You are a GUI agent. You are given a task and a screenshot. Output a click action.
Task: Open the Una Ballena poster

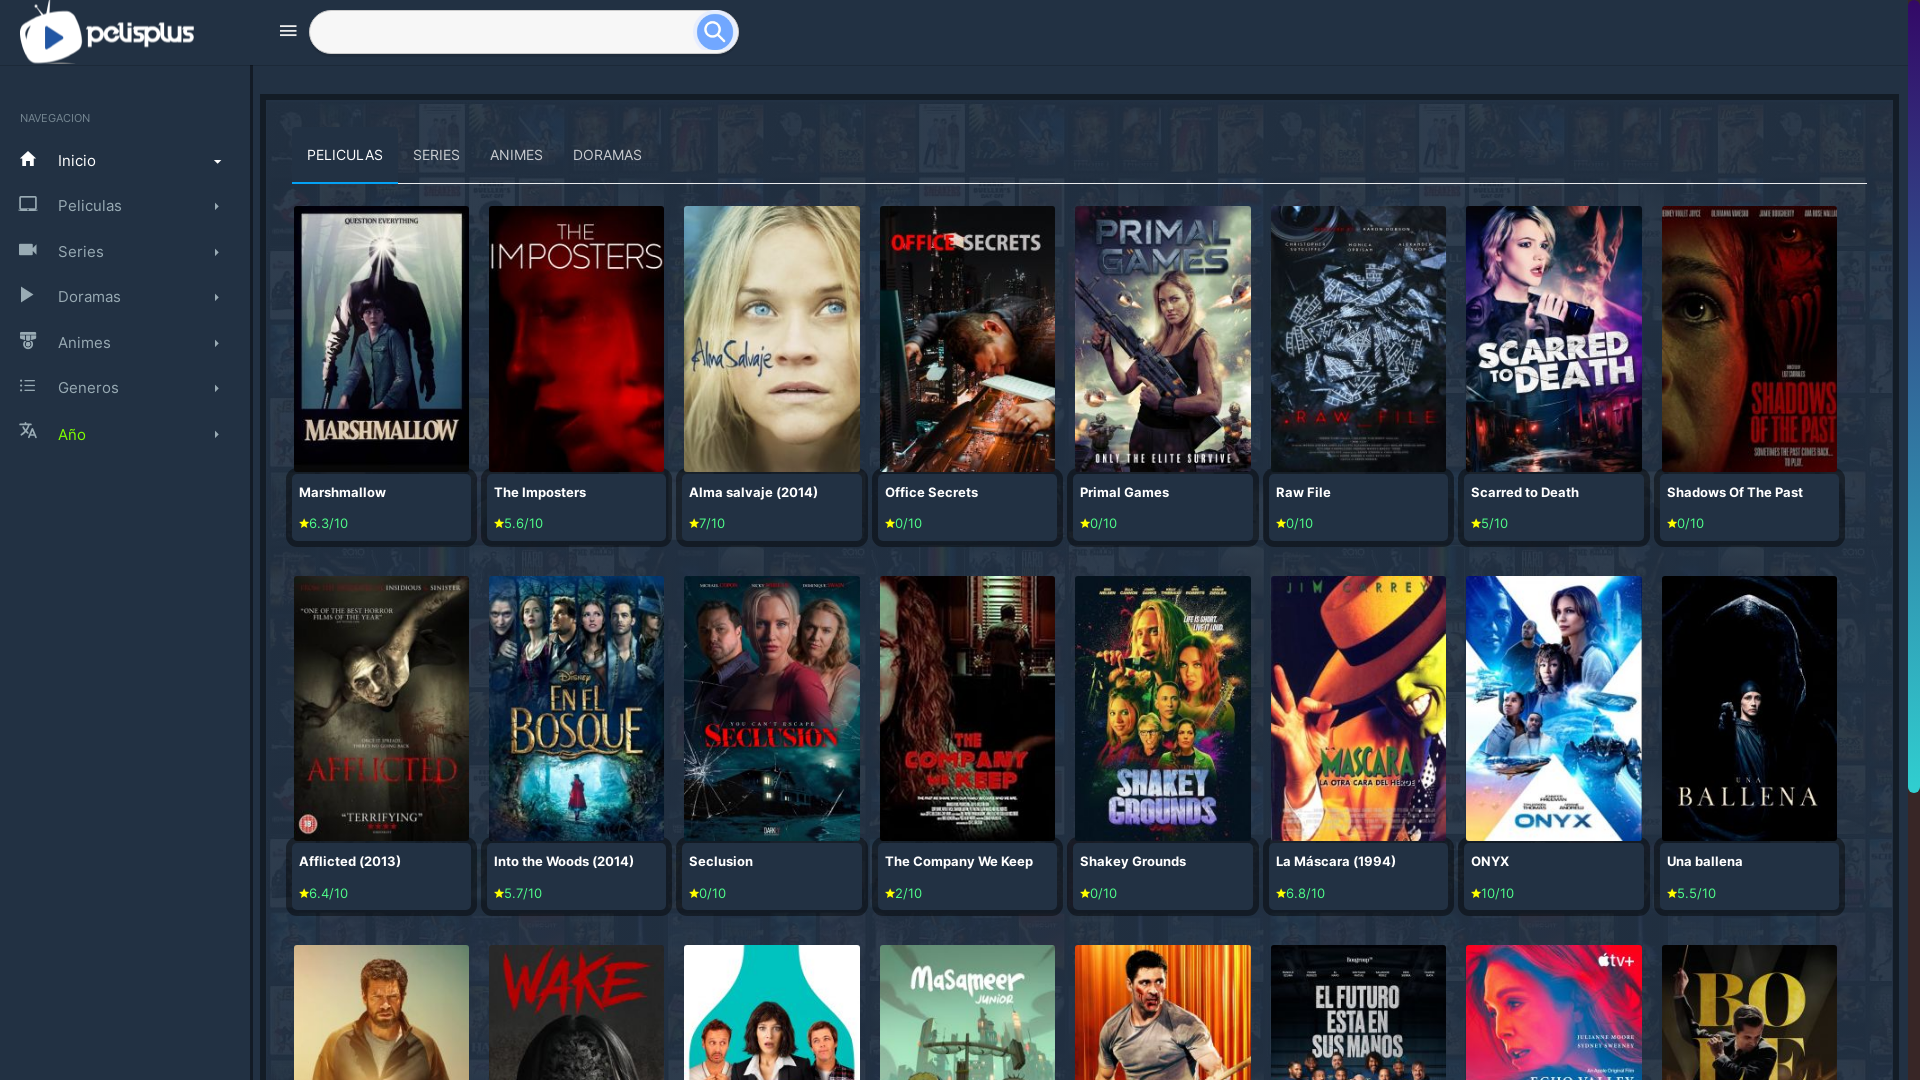click(x=1749, y=708)
